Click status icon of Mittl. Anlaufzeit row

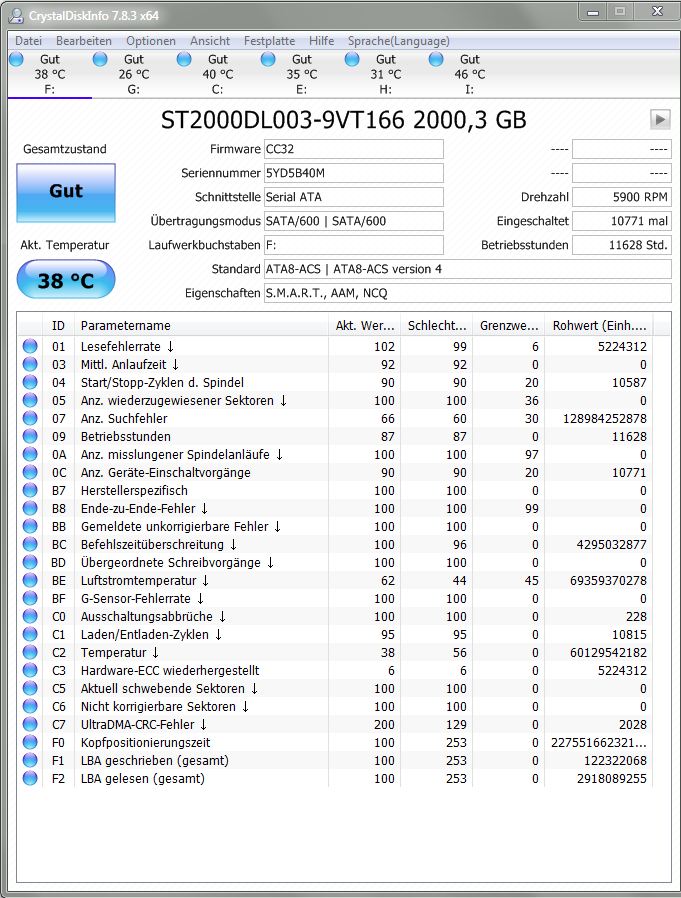pos(30,364)
